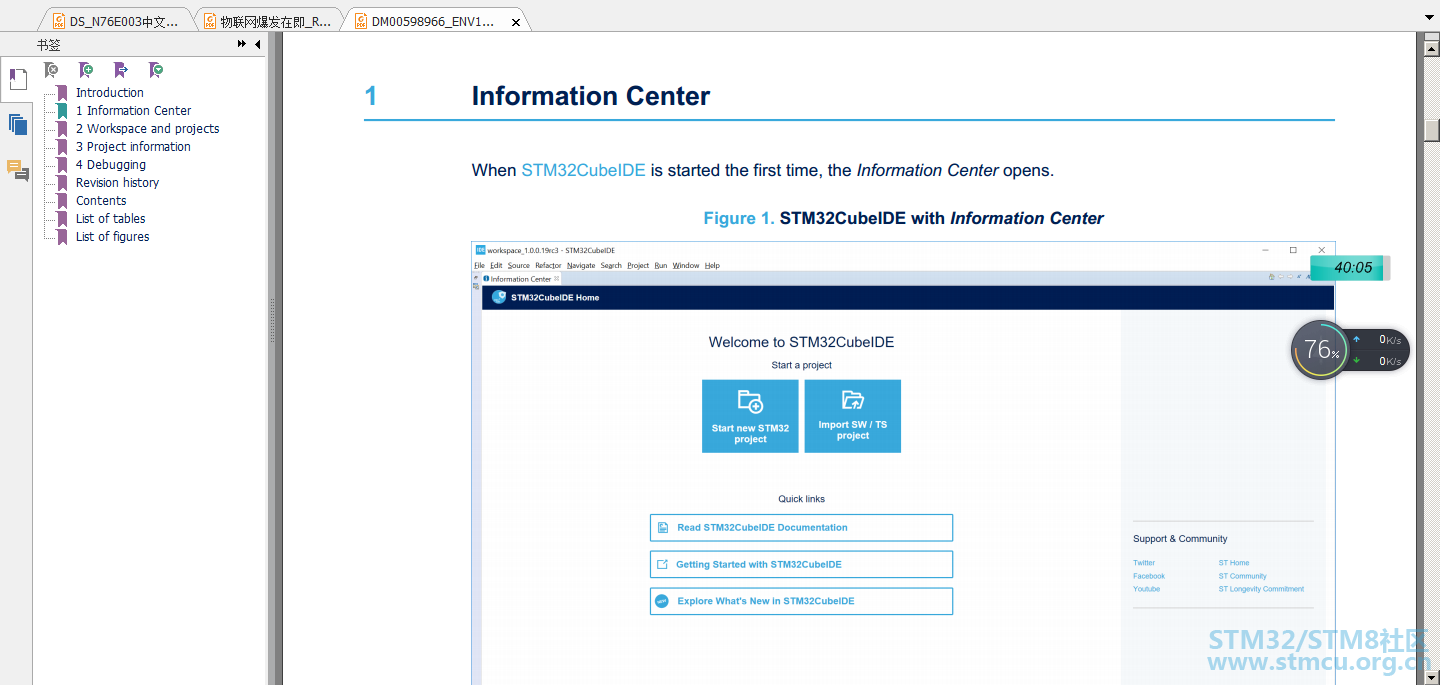
Task: Go to the 1 Information Center bookmark
Action: [133, 111]
